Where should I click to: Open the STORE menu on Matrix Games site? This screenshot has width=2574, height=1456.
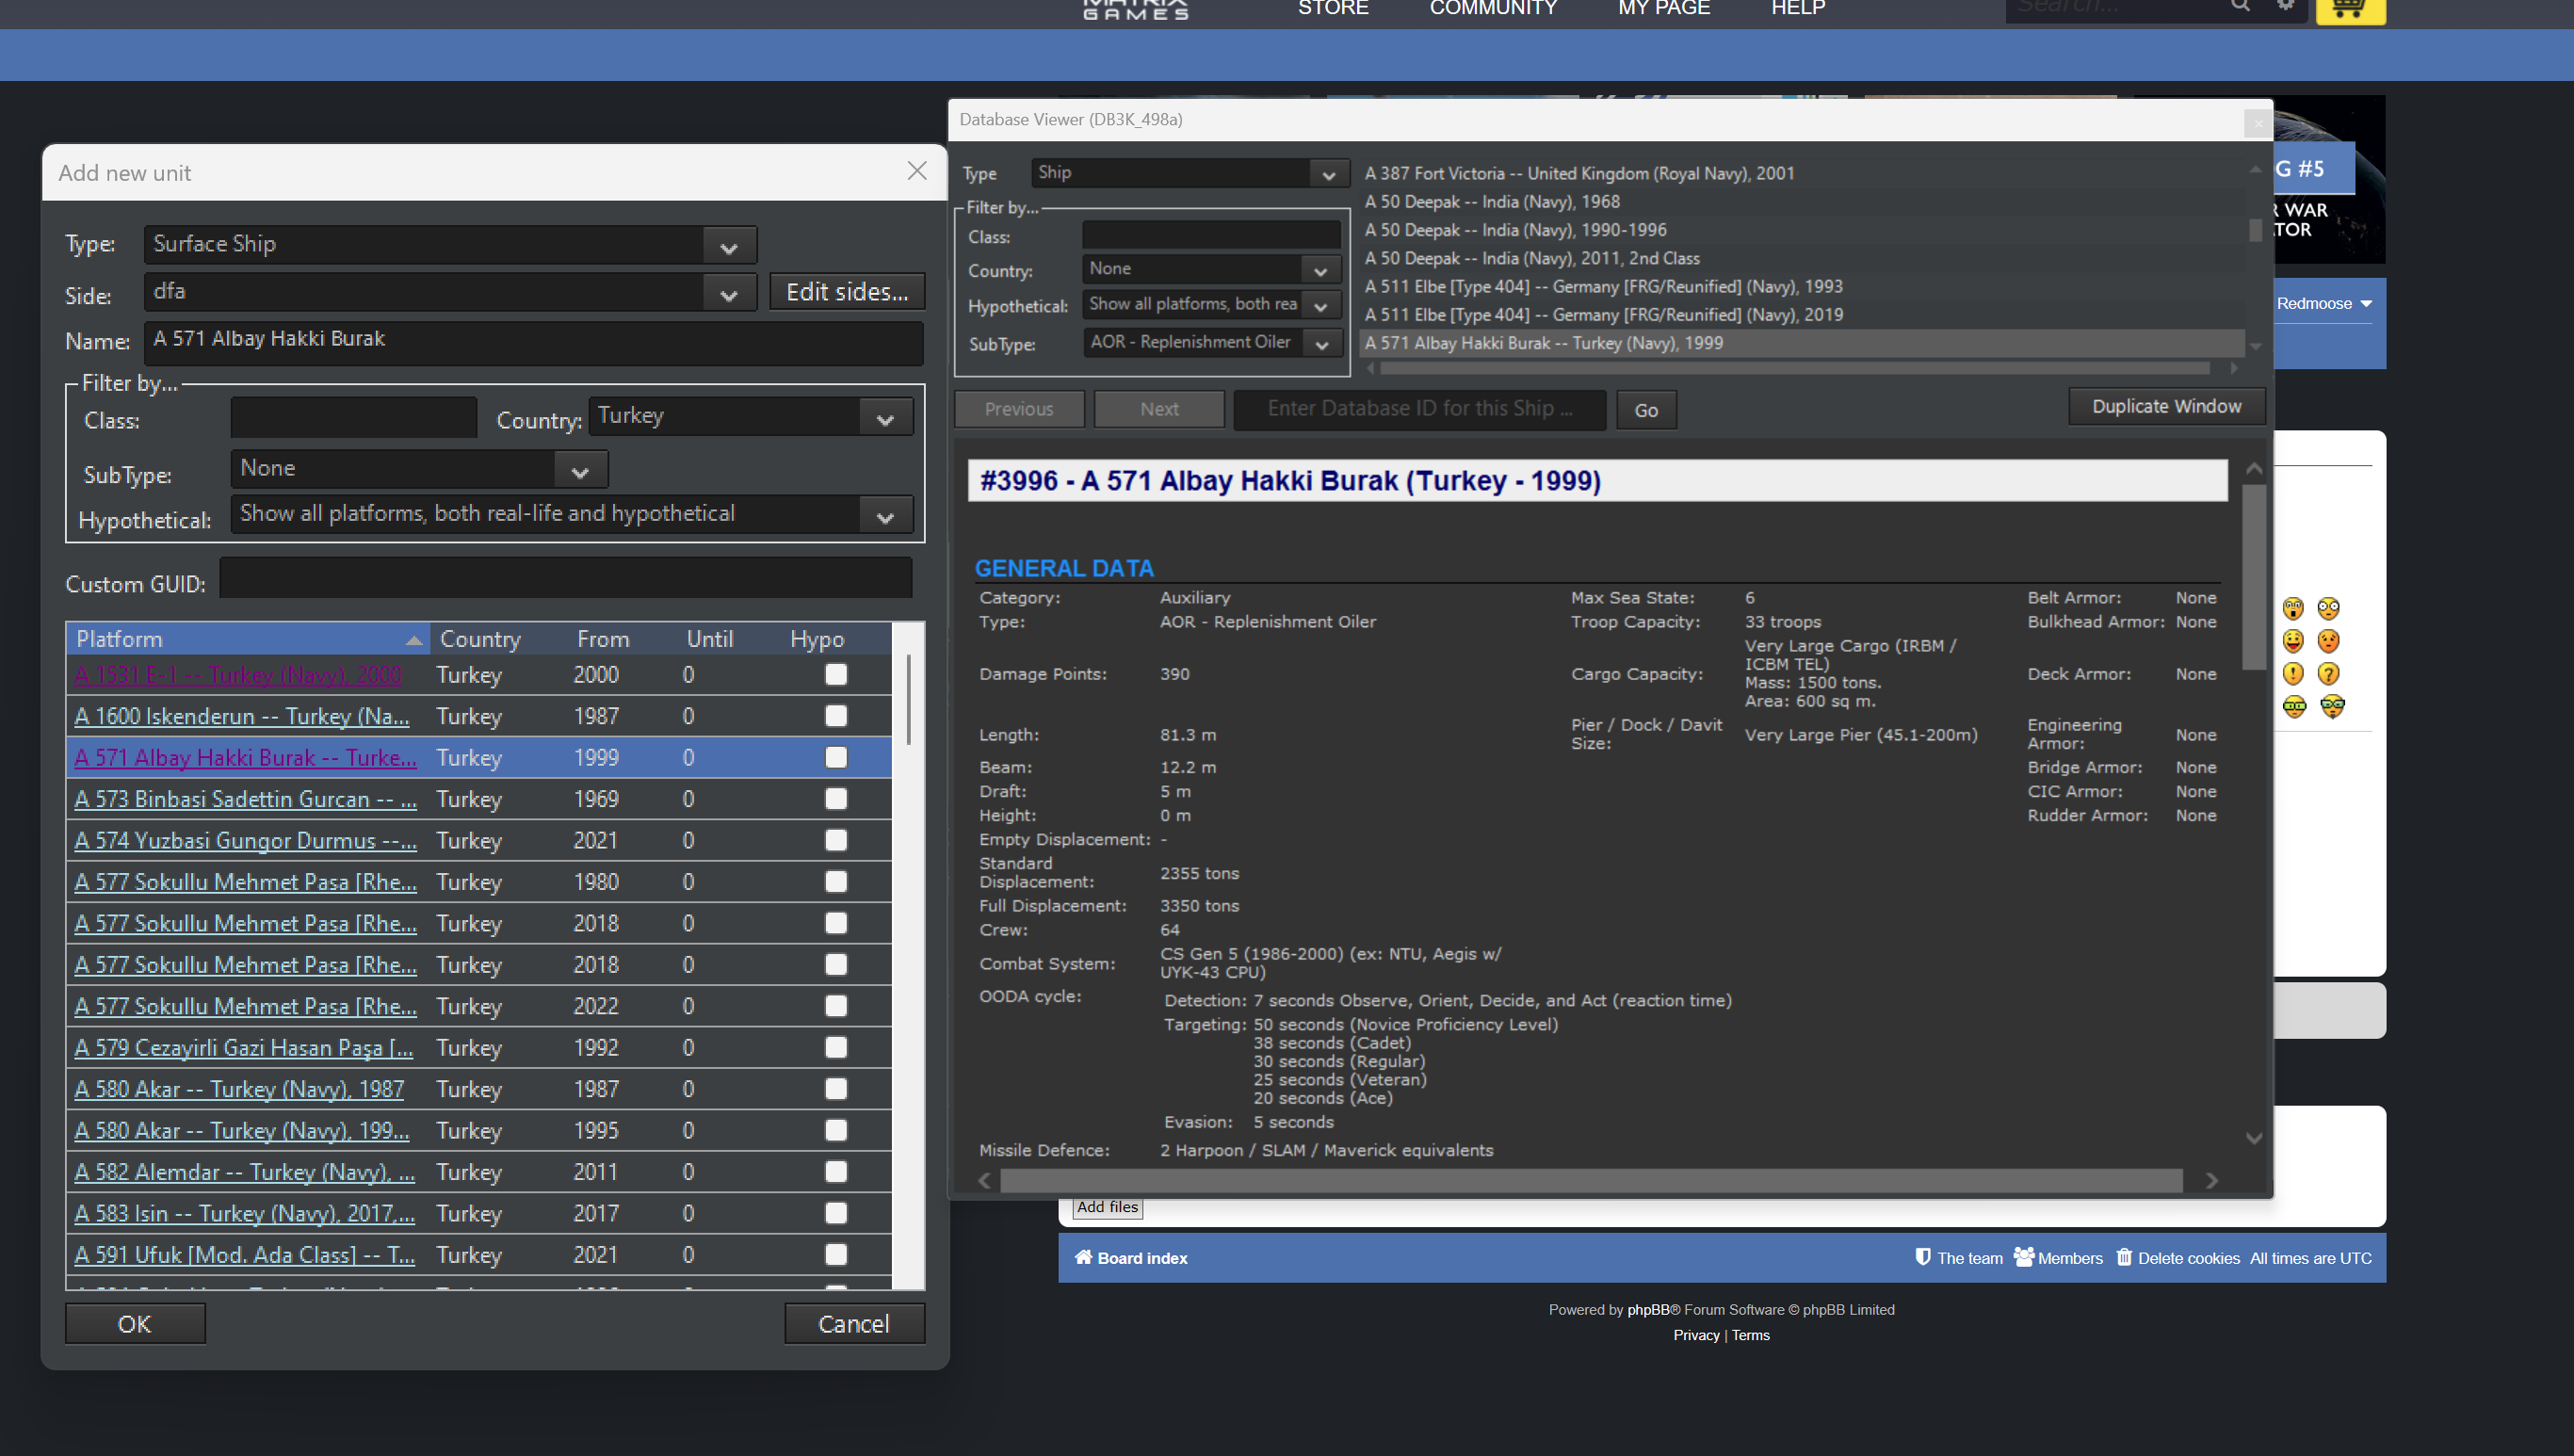click(1333, 8)
